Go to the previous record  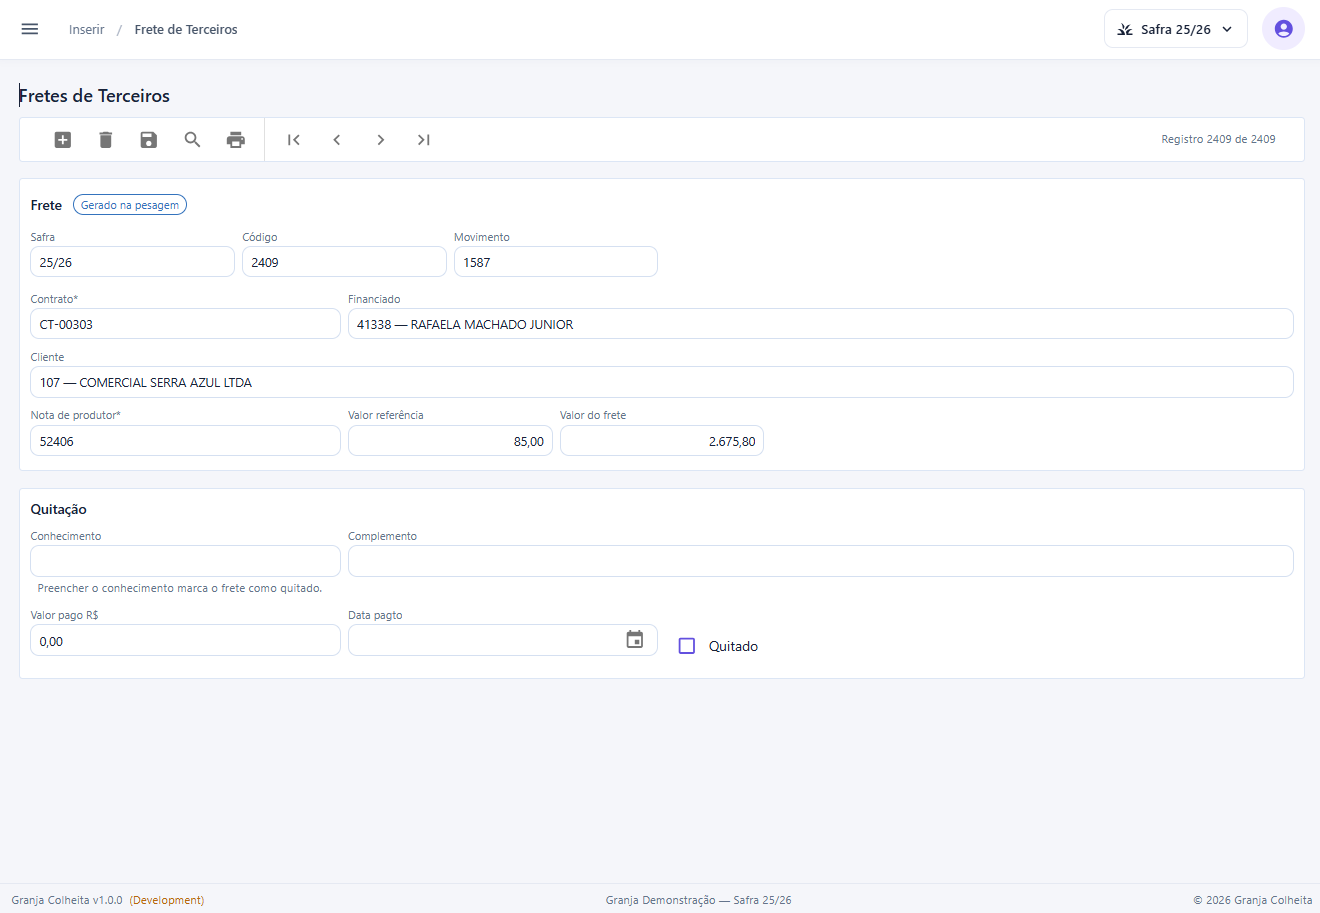(337, 140)
